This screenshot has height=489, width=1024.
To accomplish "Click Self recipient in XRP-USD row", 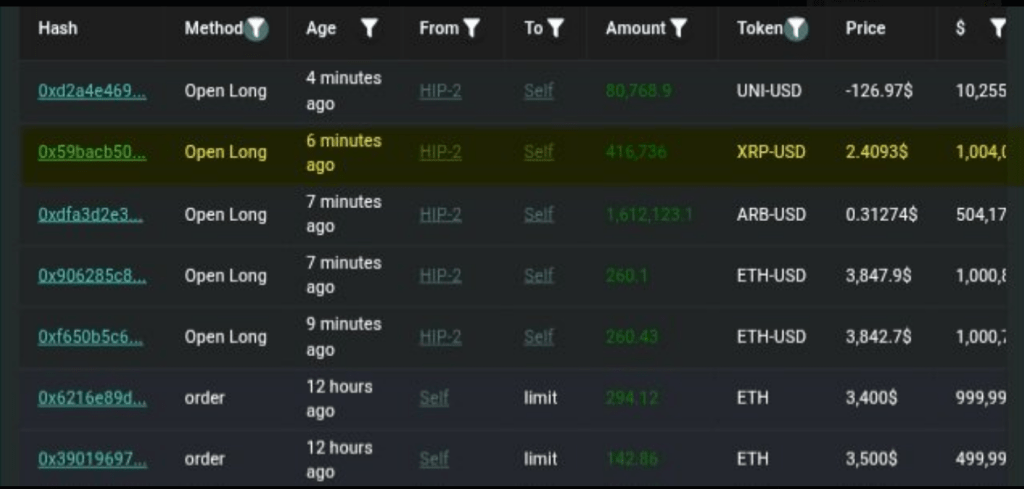I will coord(538,152).
